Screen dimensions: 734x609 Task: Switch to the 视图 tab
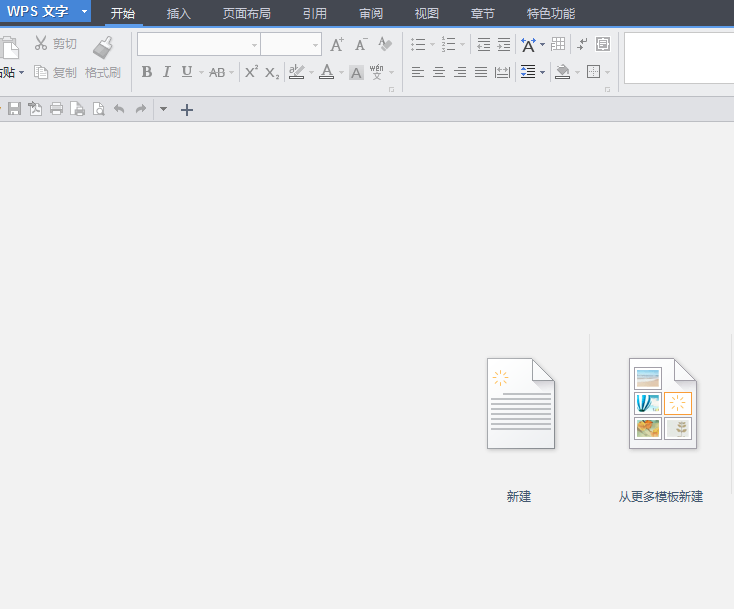click(x=426, y=14)
